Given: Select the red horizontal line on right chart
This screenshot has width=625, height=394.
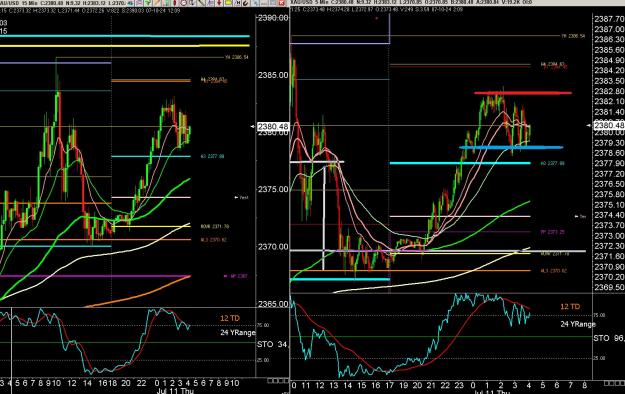Looking at the screenshot, I should coord(523,93).
